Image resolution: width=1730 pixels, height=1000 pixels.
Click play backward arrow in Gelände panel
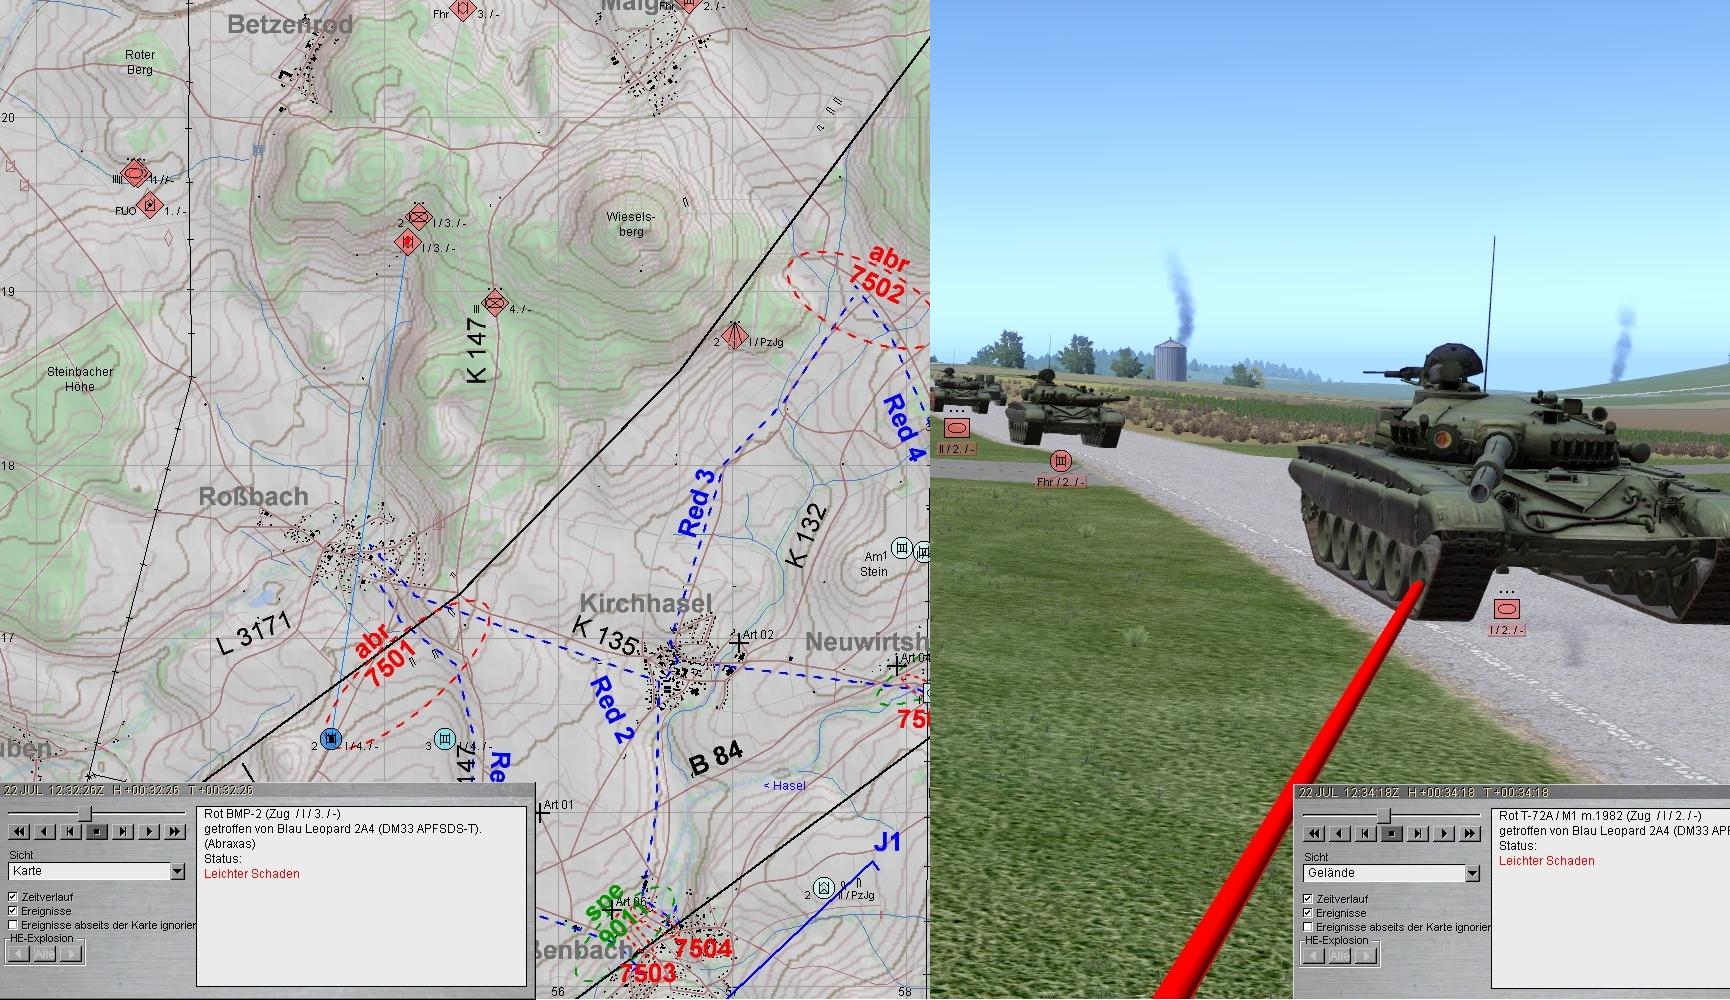[1339, 833]
